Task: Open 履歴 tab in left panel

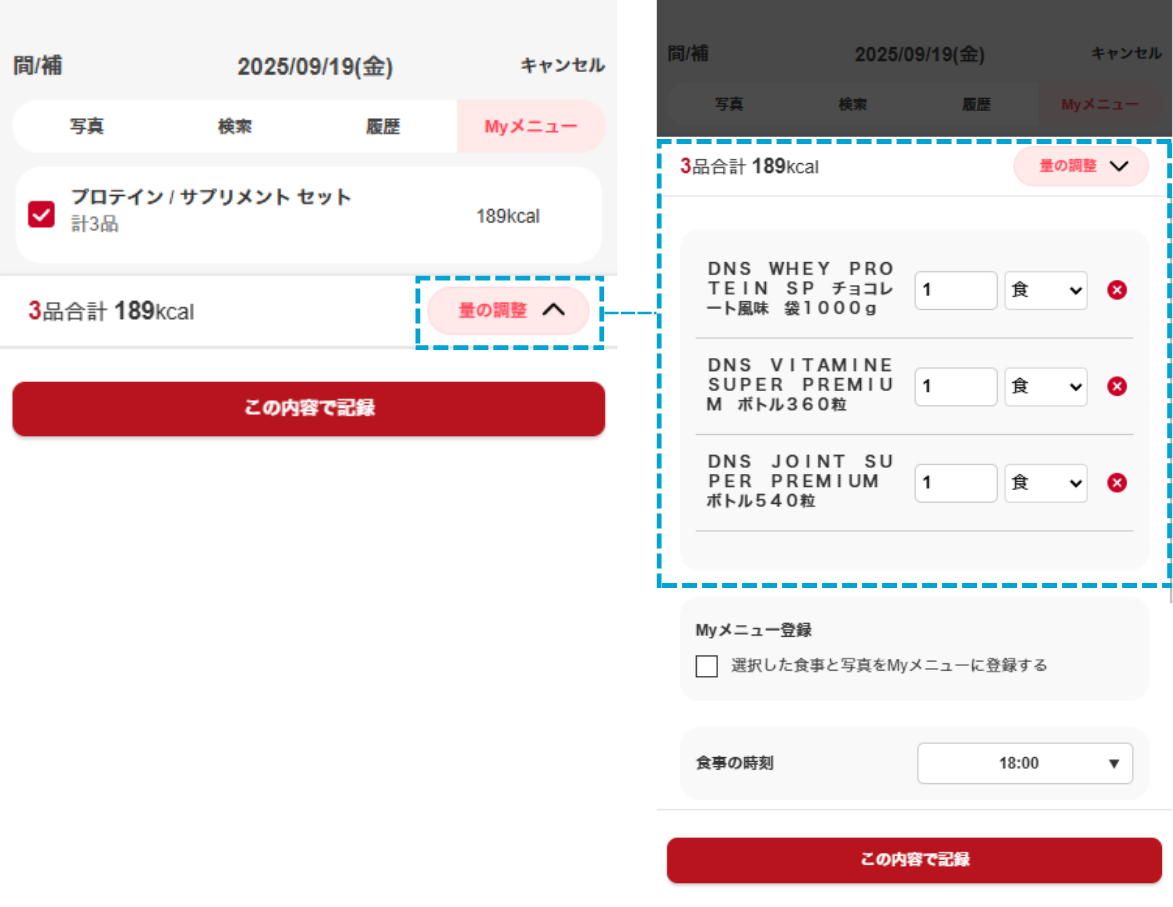Action: 383,127
